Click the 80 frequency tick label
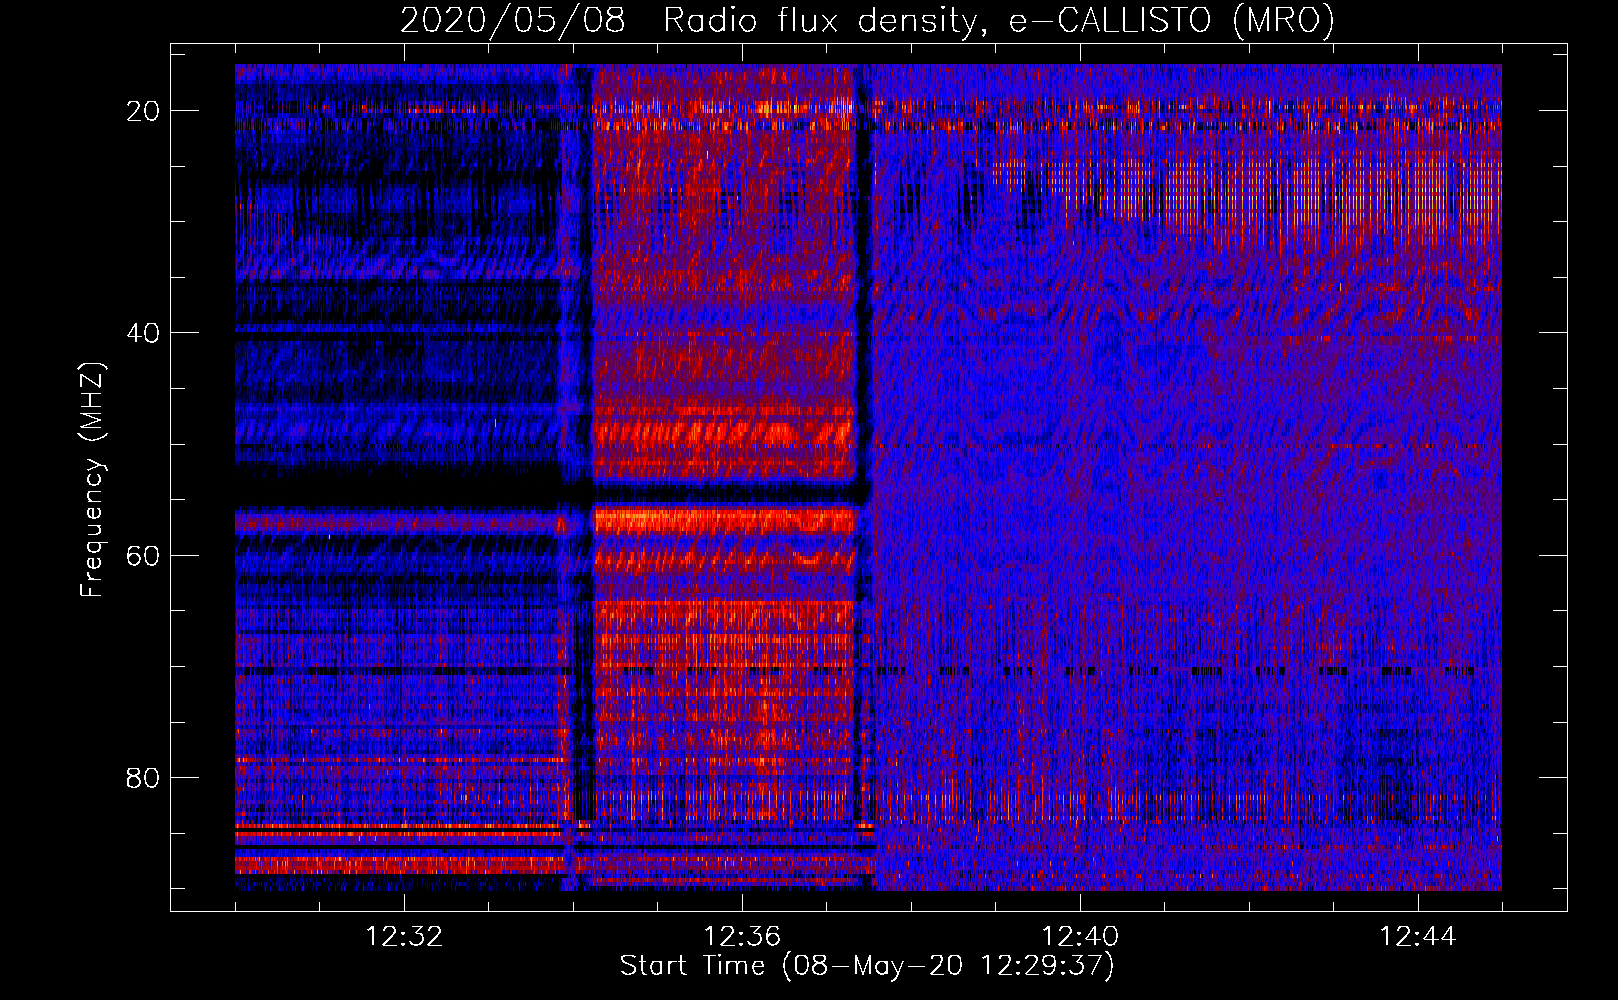The image size is (1618, 1000). [144, 777]
